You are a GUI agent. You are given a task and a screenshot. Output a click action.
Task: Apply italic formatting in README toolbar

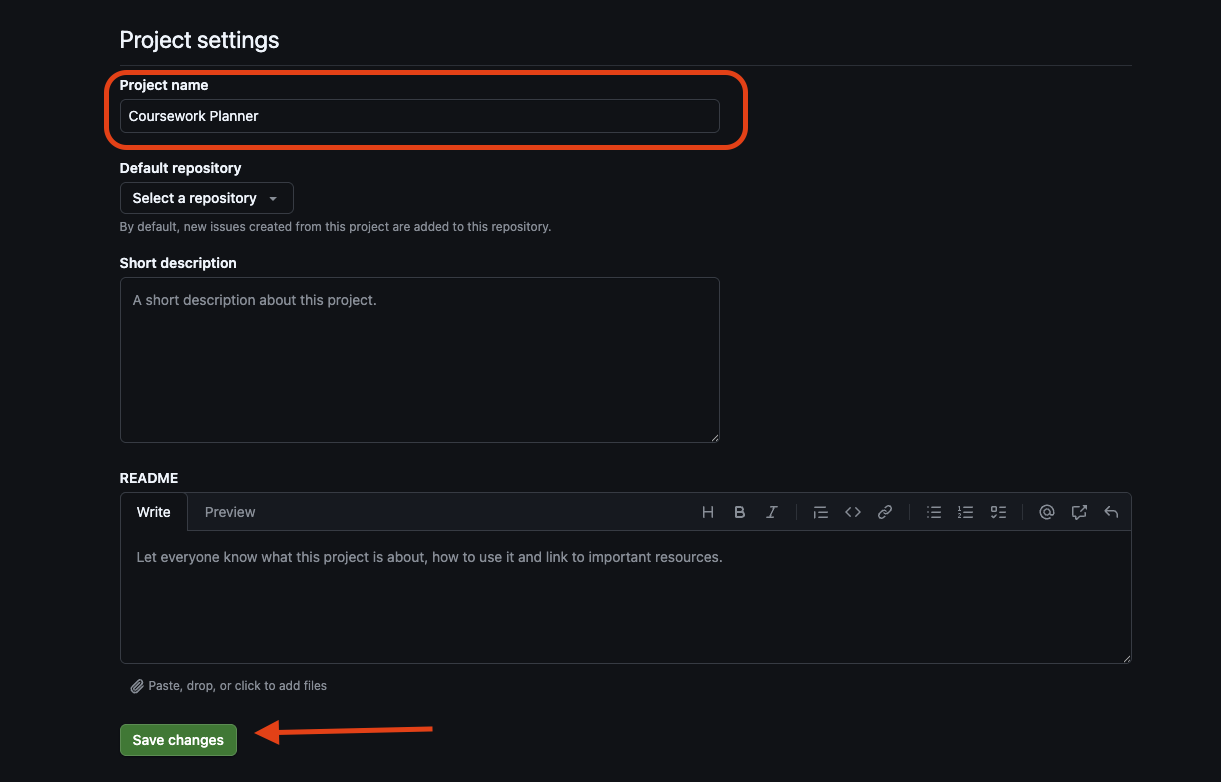click(772, 512)
